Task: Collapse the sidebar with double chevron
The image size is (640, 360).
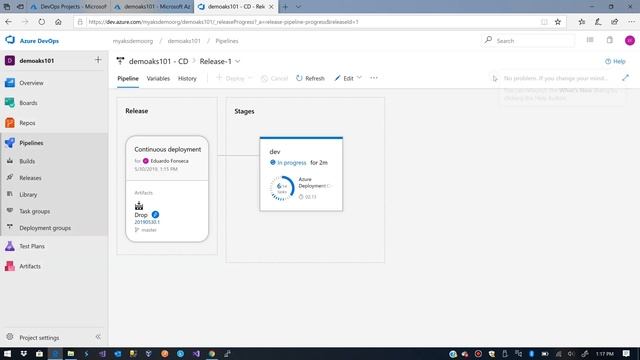Action: click(x=98, y=337)
